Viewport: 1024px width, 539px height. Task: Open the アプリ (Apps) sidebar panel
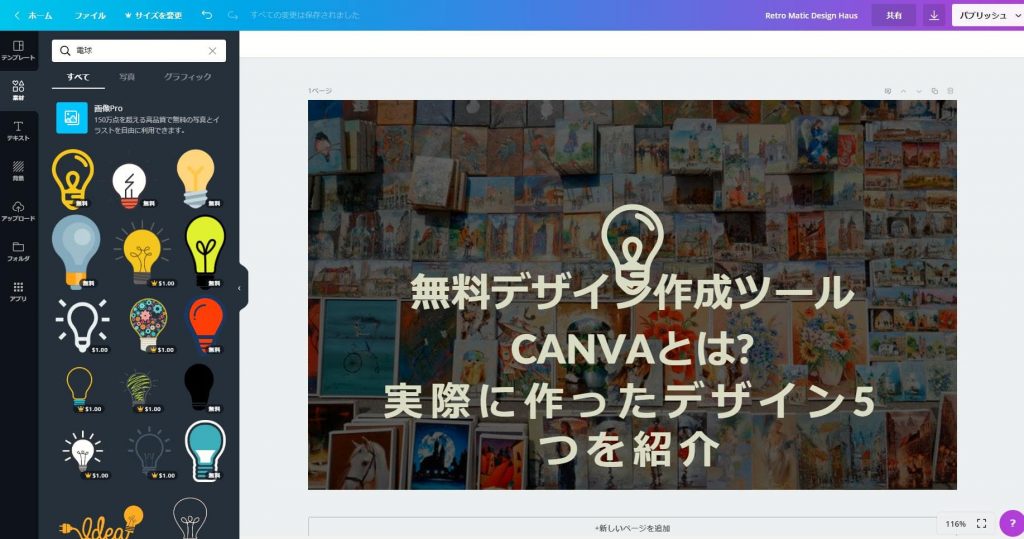point(18,291)
